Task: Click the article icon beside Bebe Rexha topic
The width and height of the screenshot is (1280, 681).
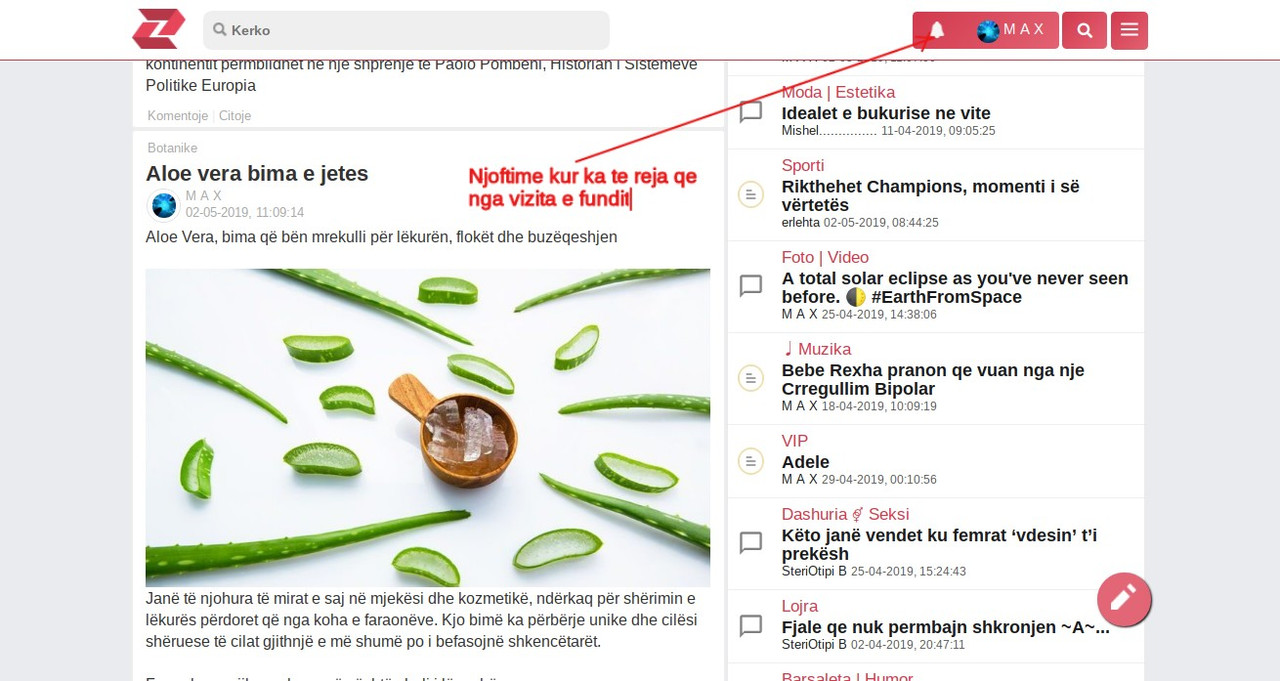Action: [751, 378]
